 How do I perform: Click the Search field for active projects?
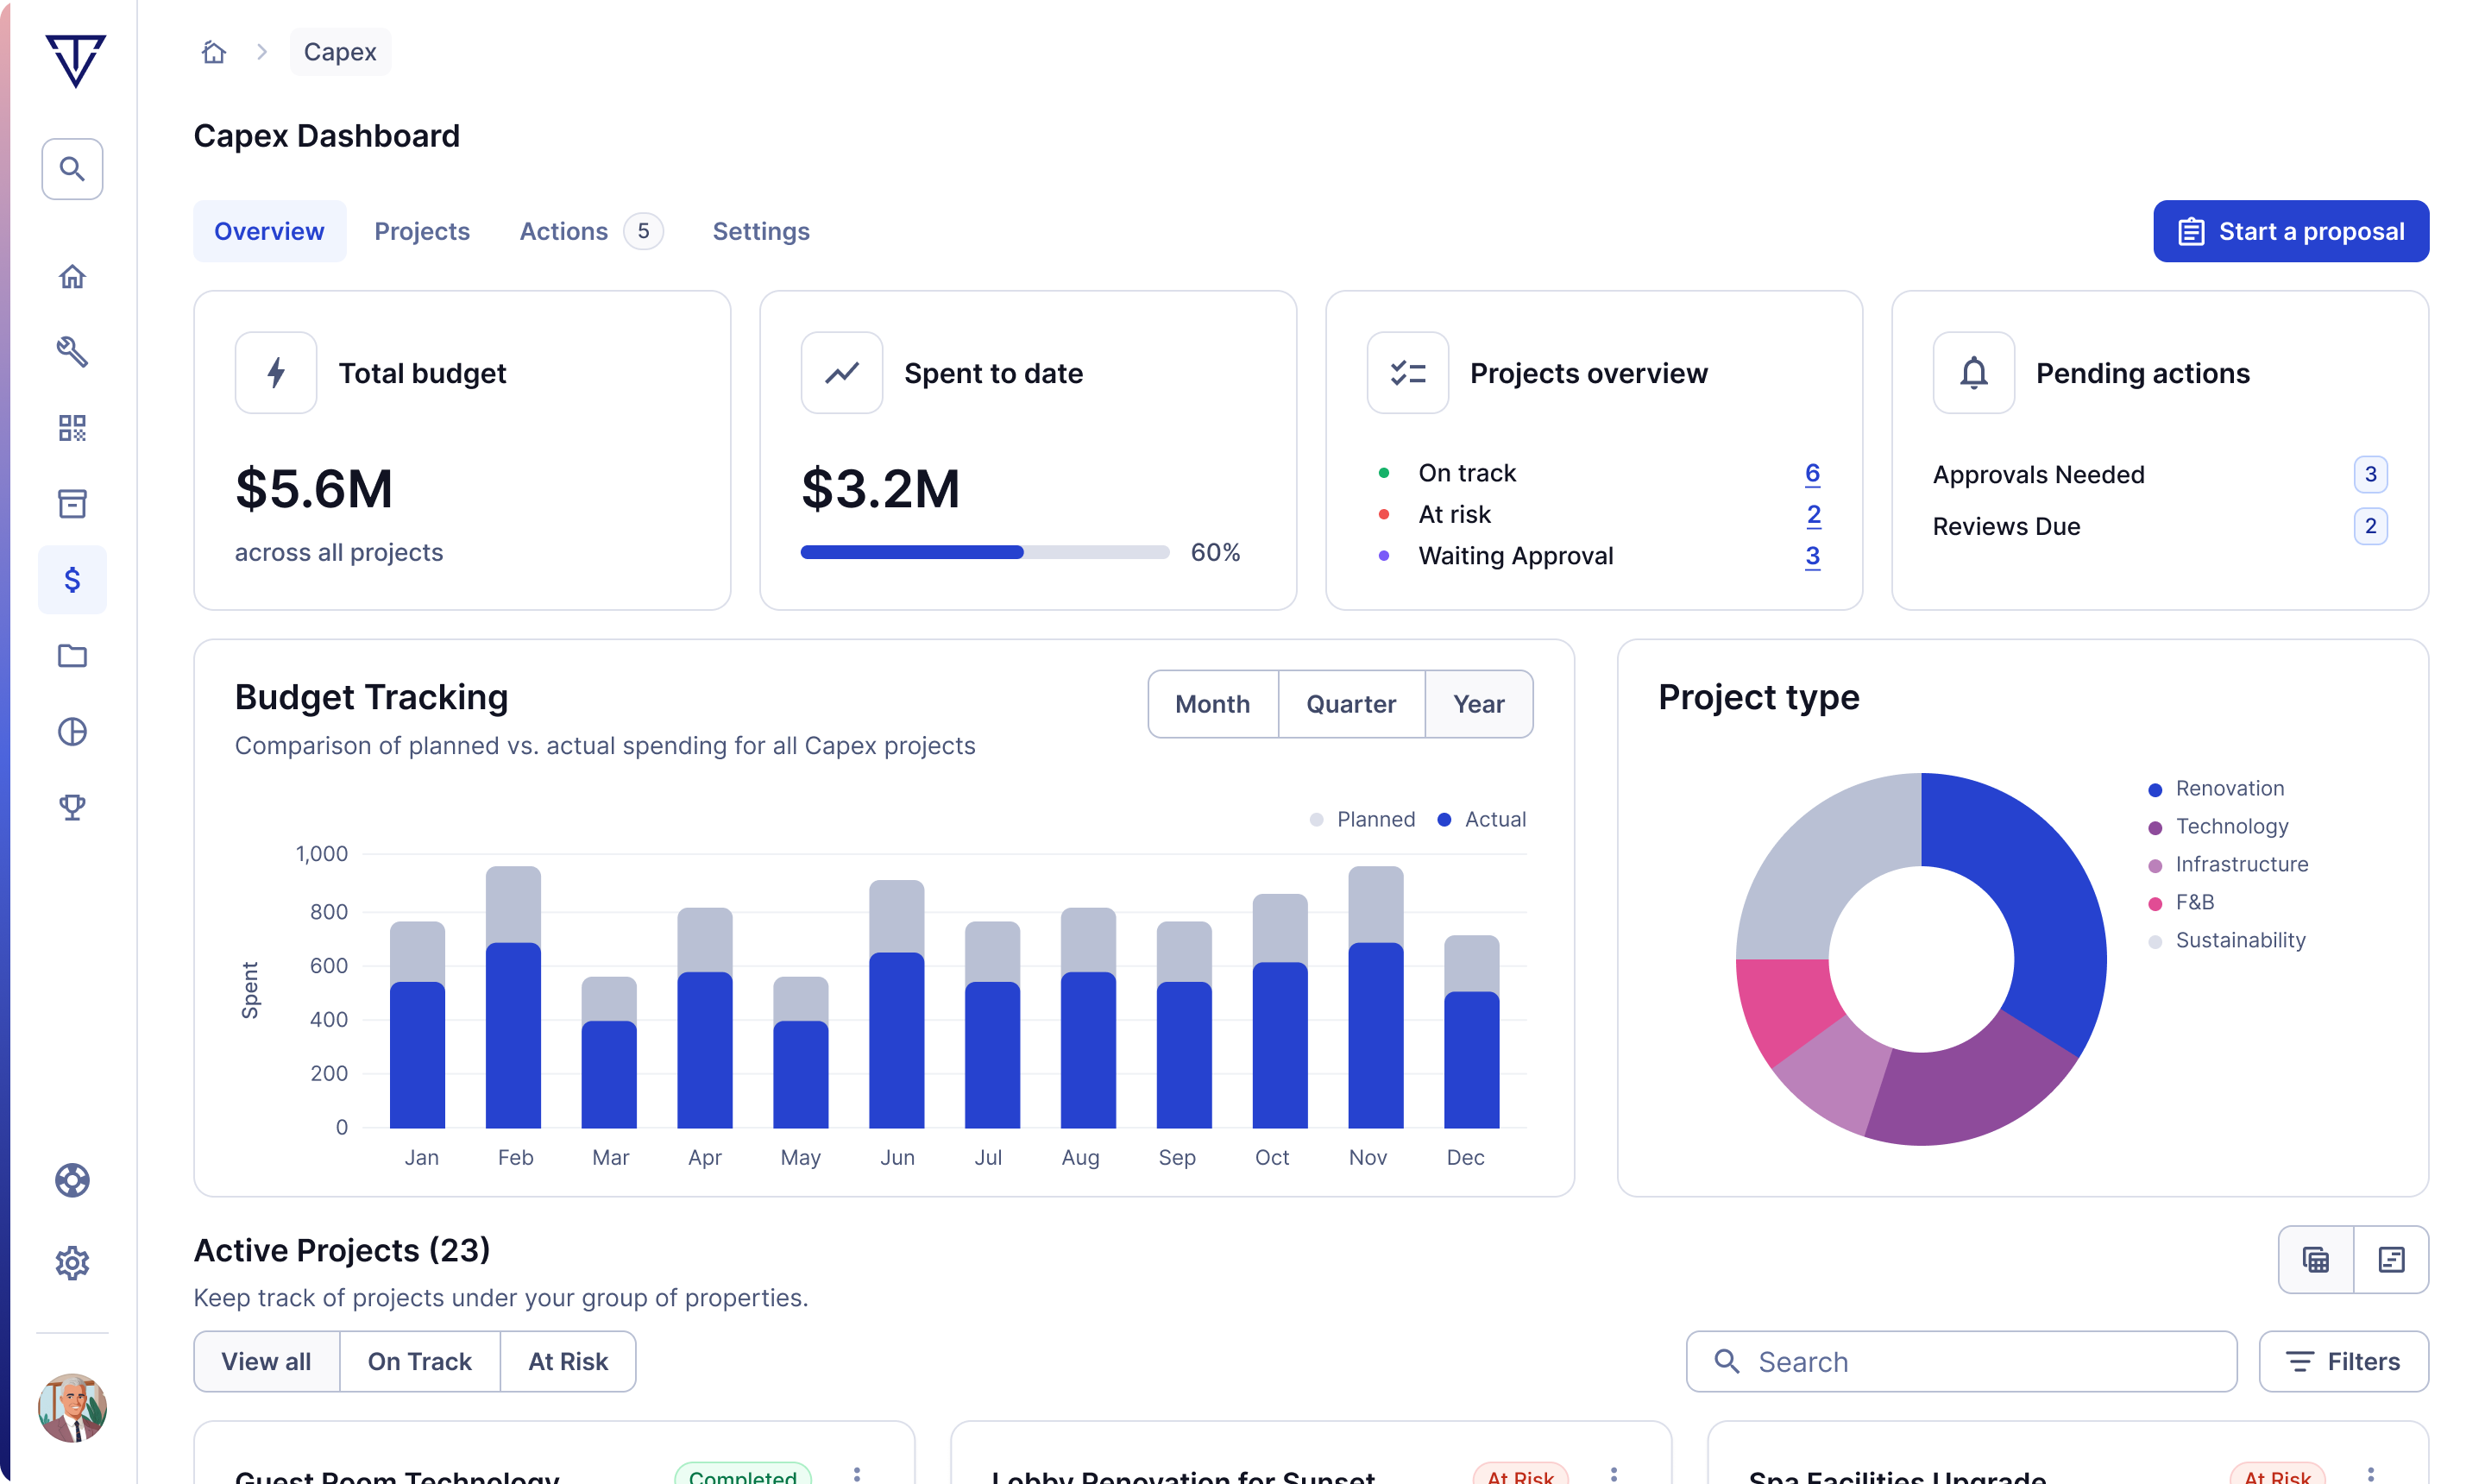(x=1960, y=1361)
